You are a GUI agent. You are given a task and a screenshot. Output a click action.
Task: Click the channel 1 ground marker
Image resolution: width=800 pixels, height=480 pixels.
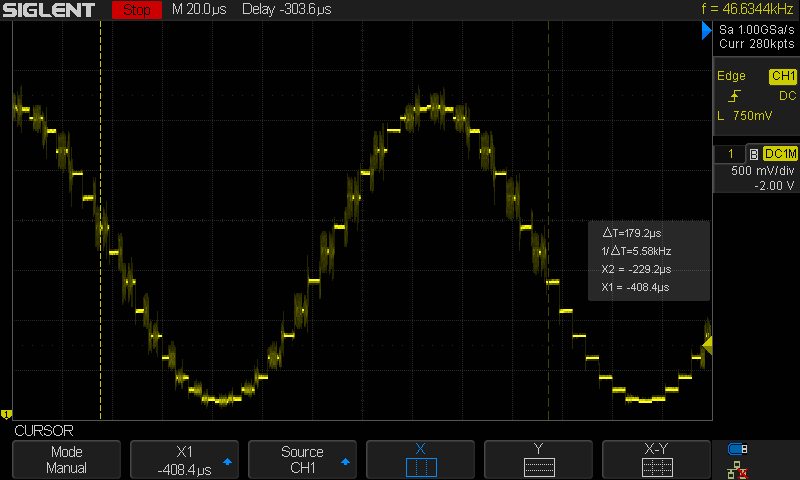coord(6,414)
